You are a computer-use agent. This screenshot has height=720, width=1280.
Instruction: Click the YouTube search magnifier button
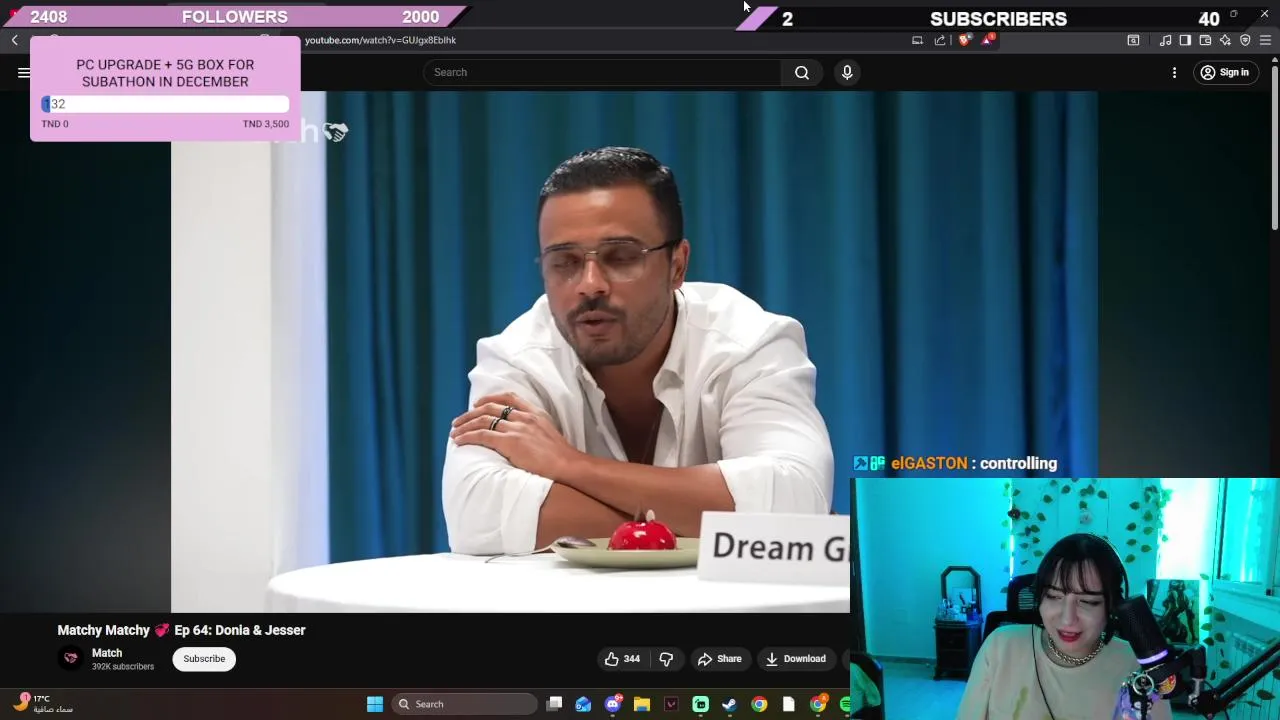802,72
